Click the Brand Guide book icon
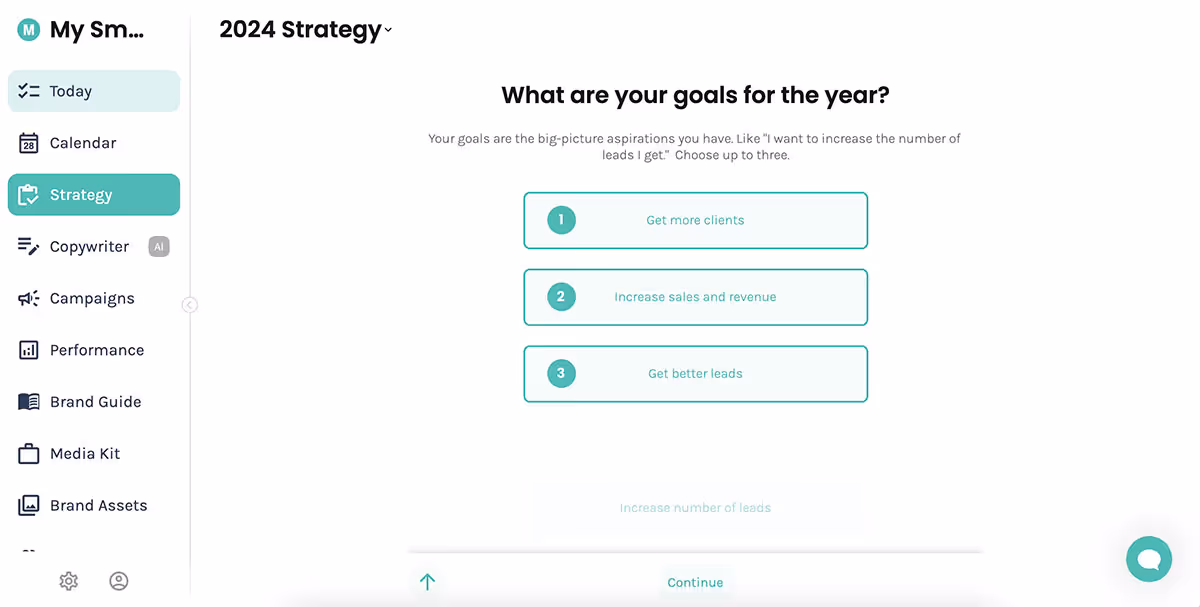 point(28,401)
